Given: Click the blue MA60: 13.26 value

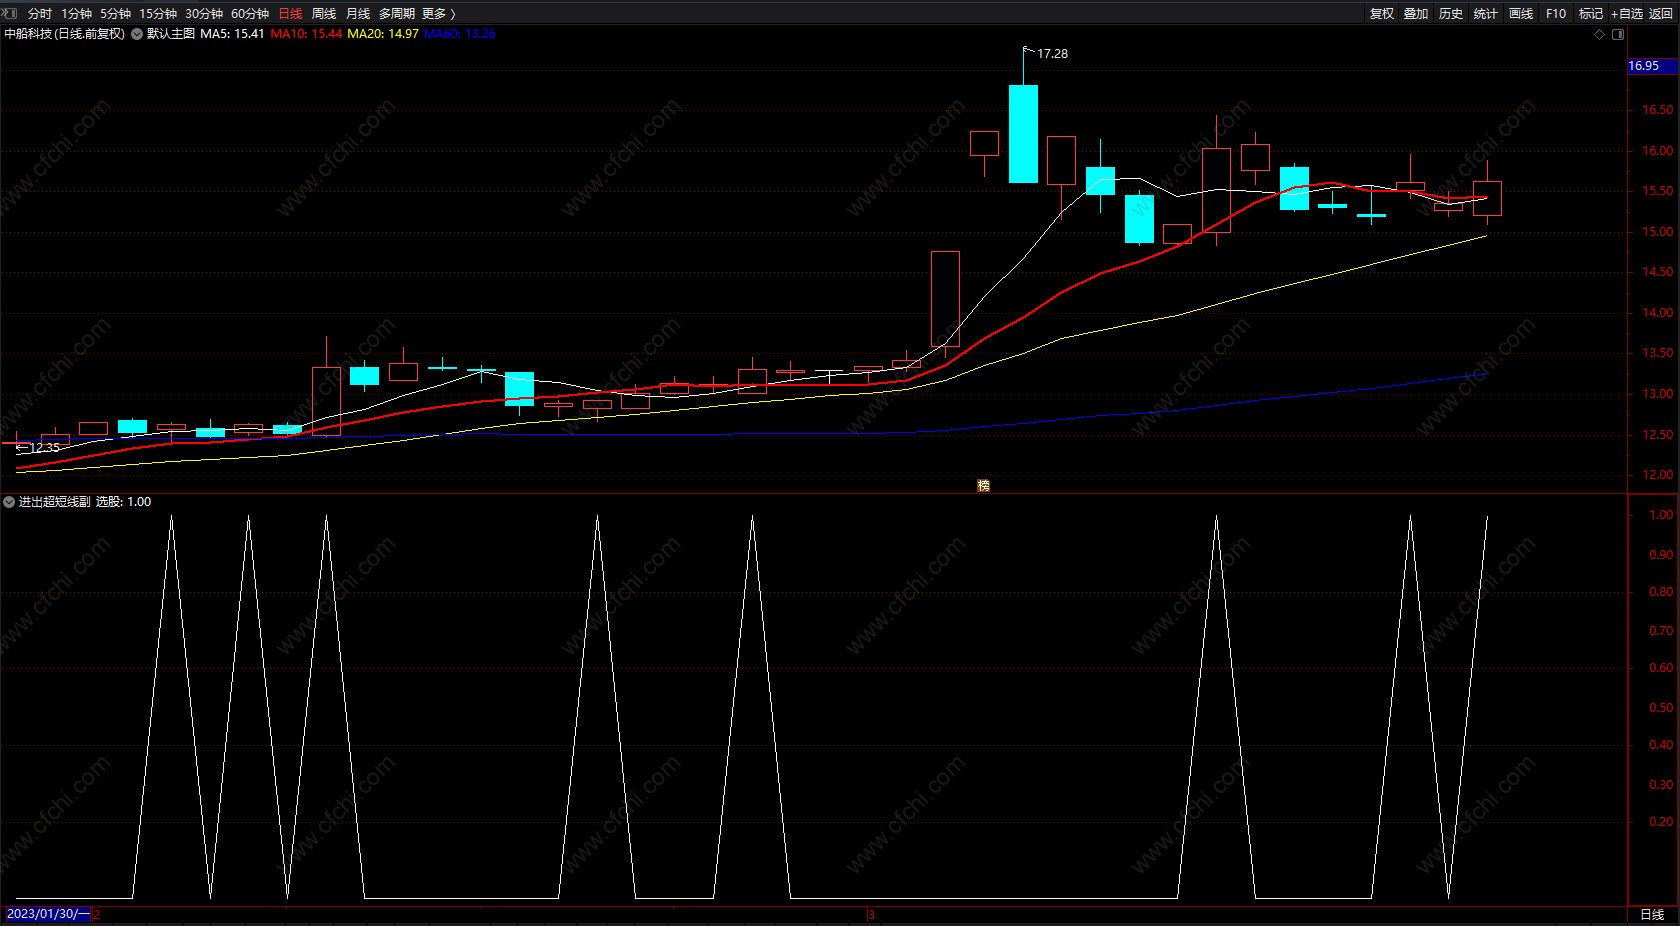Looking at the screenshot, I should point(460,34).
